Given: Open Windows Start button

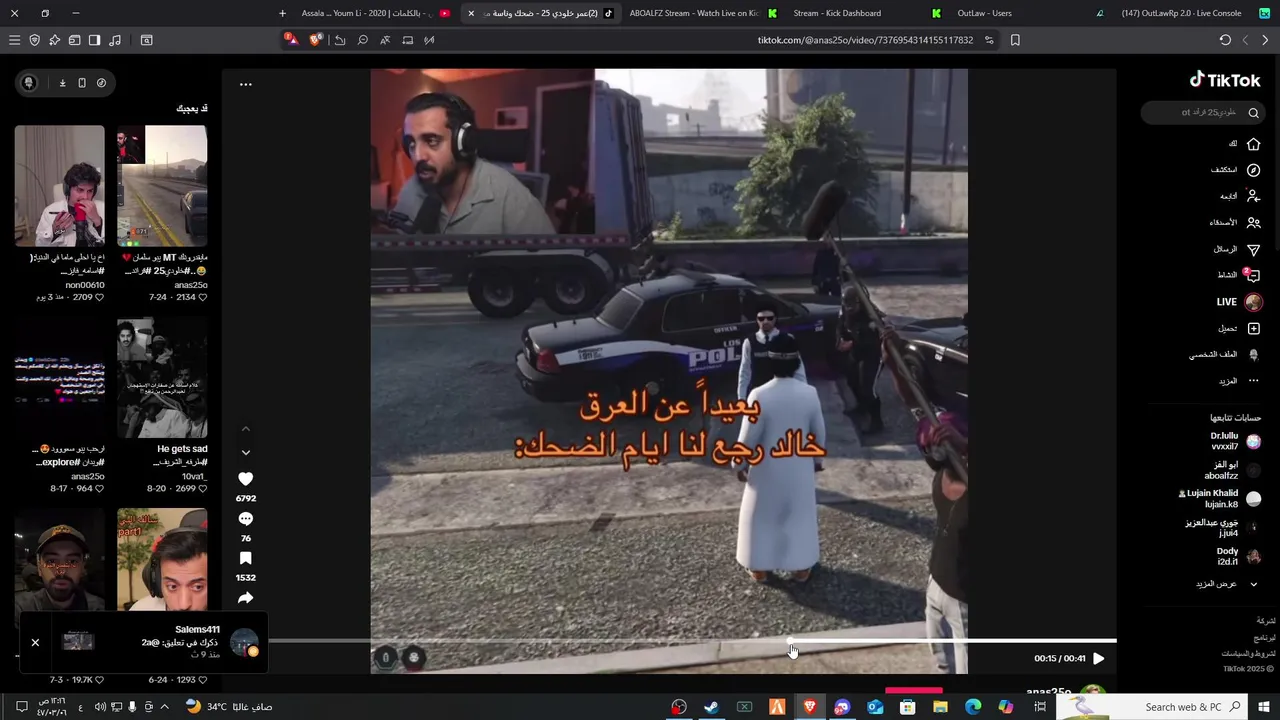Looking at the screenshot, I should coord(1265,707).
